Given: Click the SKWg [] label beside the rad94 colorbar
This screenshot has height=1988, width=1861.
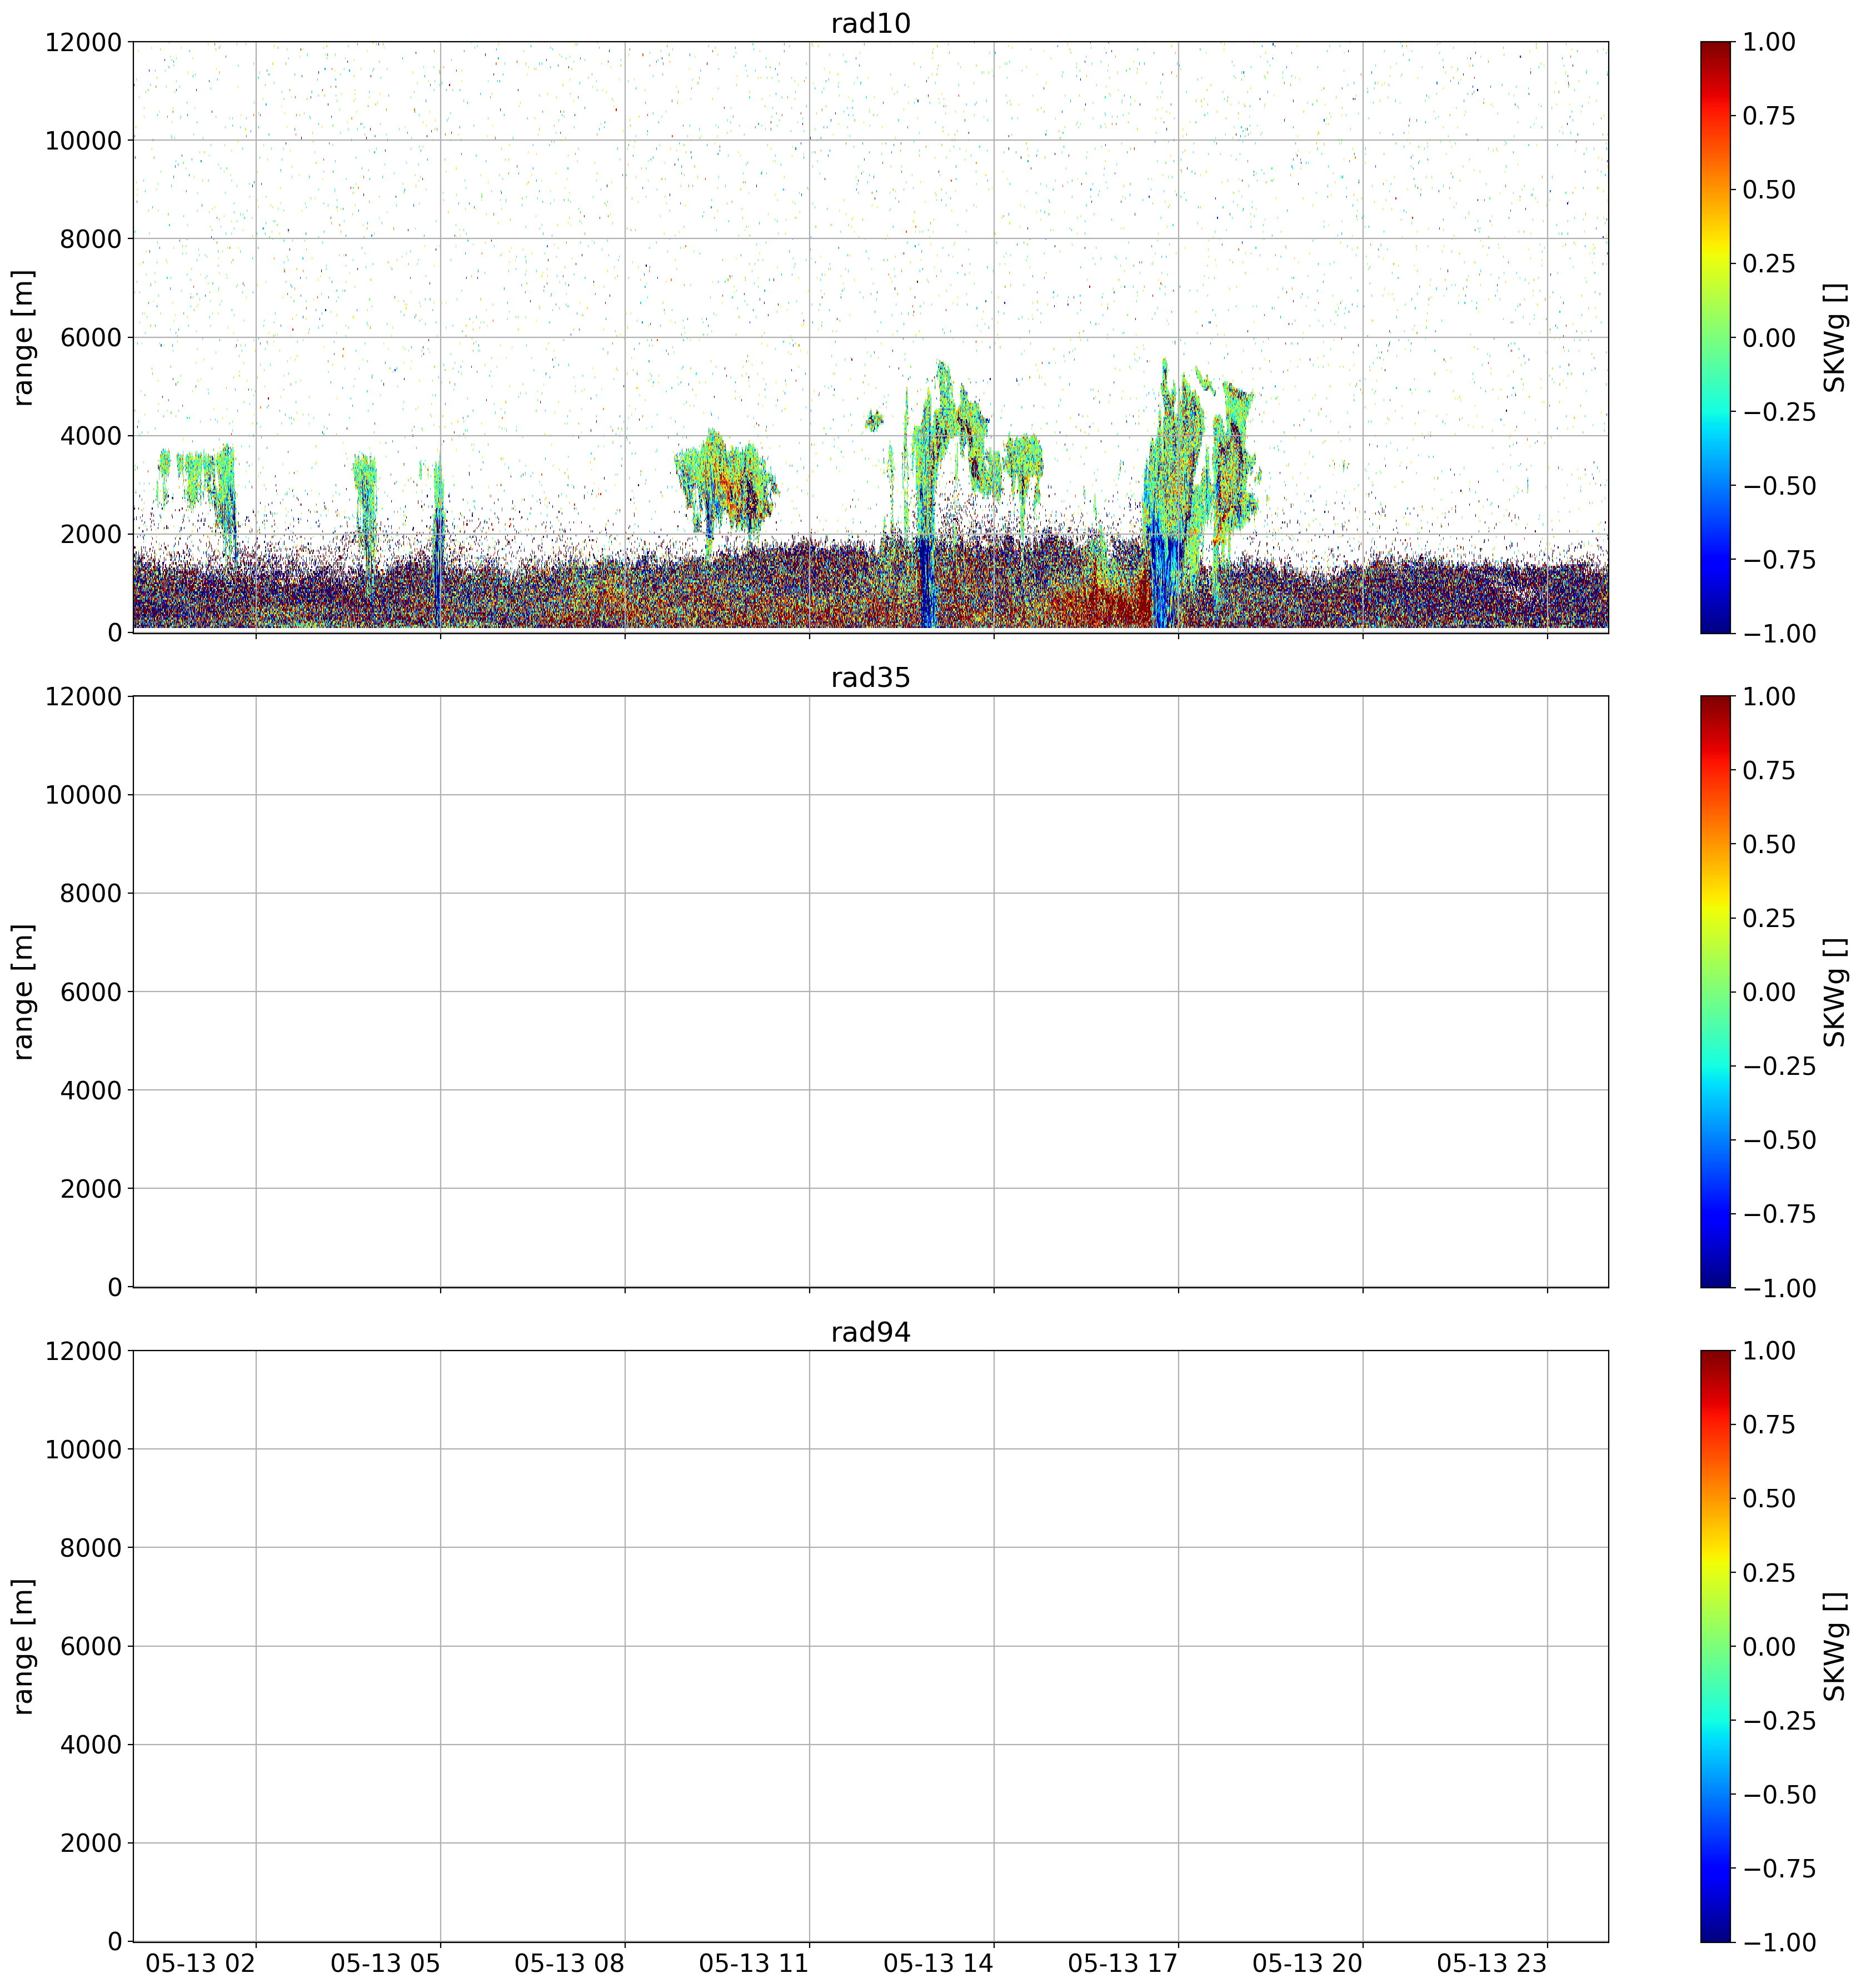Looking at the screenshot, I should tap(1834, 1646).
